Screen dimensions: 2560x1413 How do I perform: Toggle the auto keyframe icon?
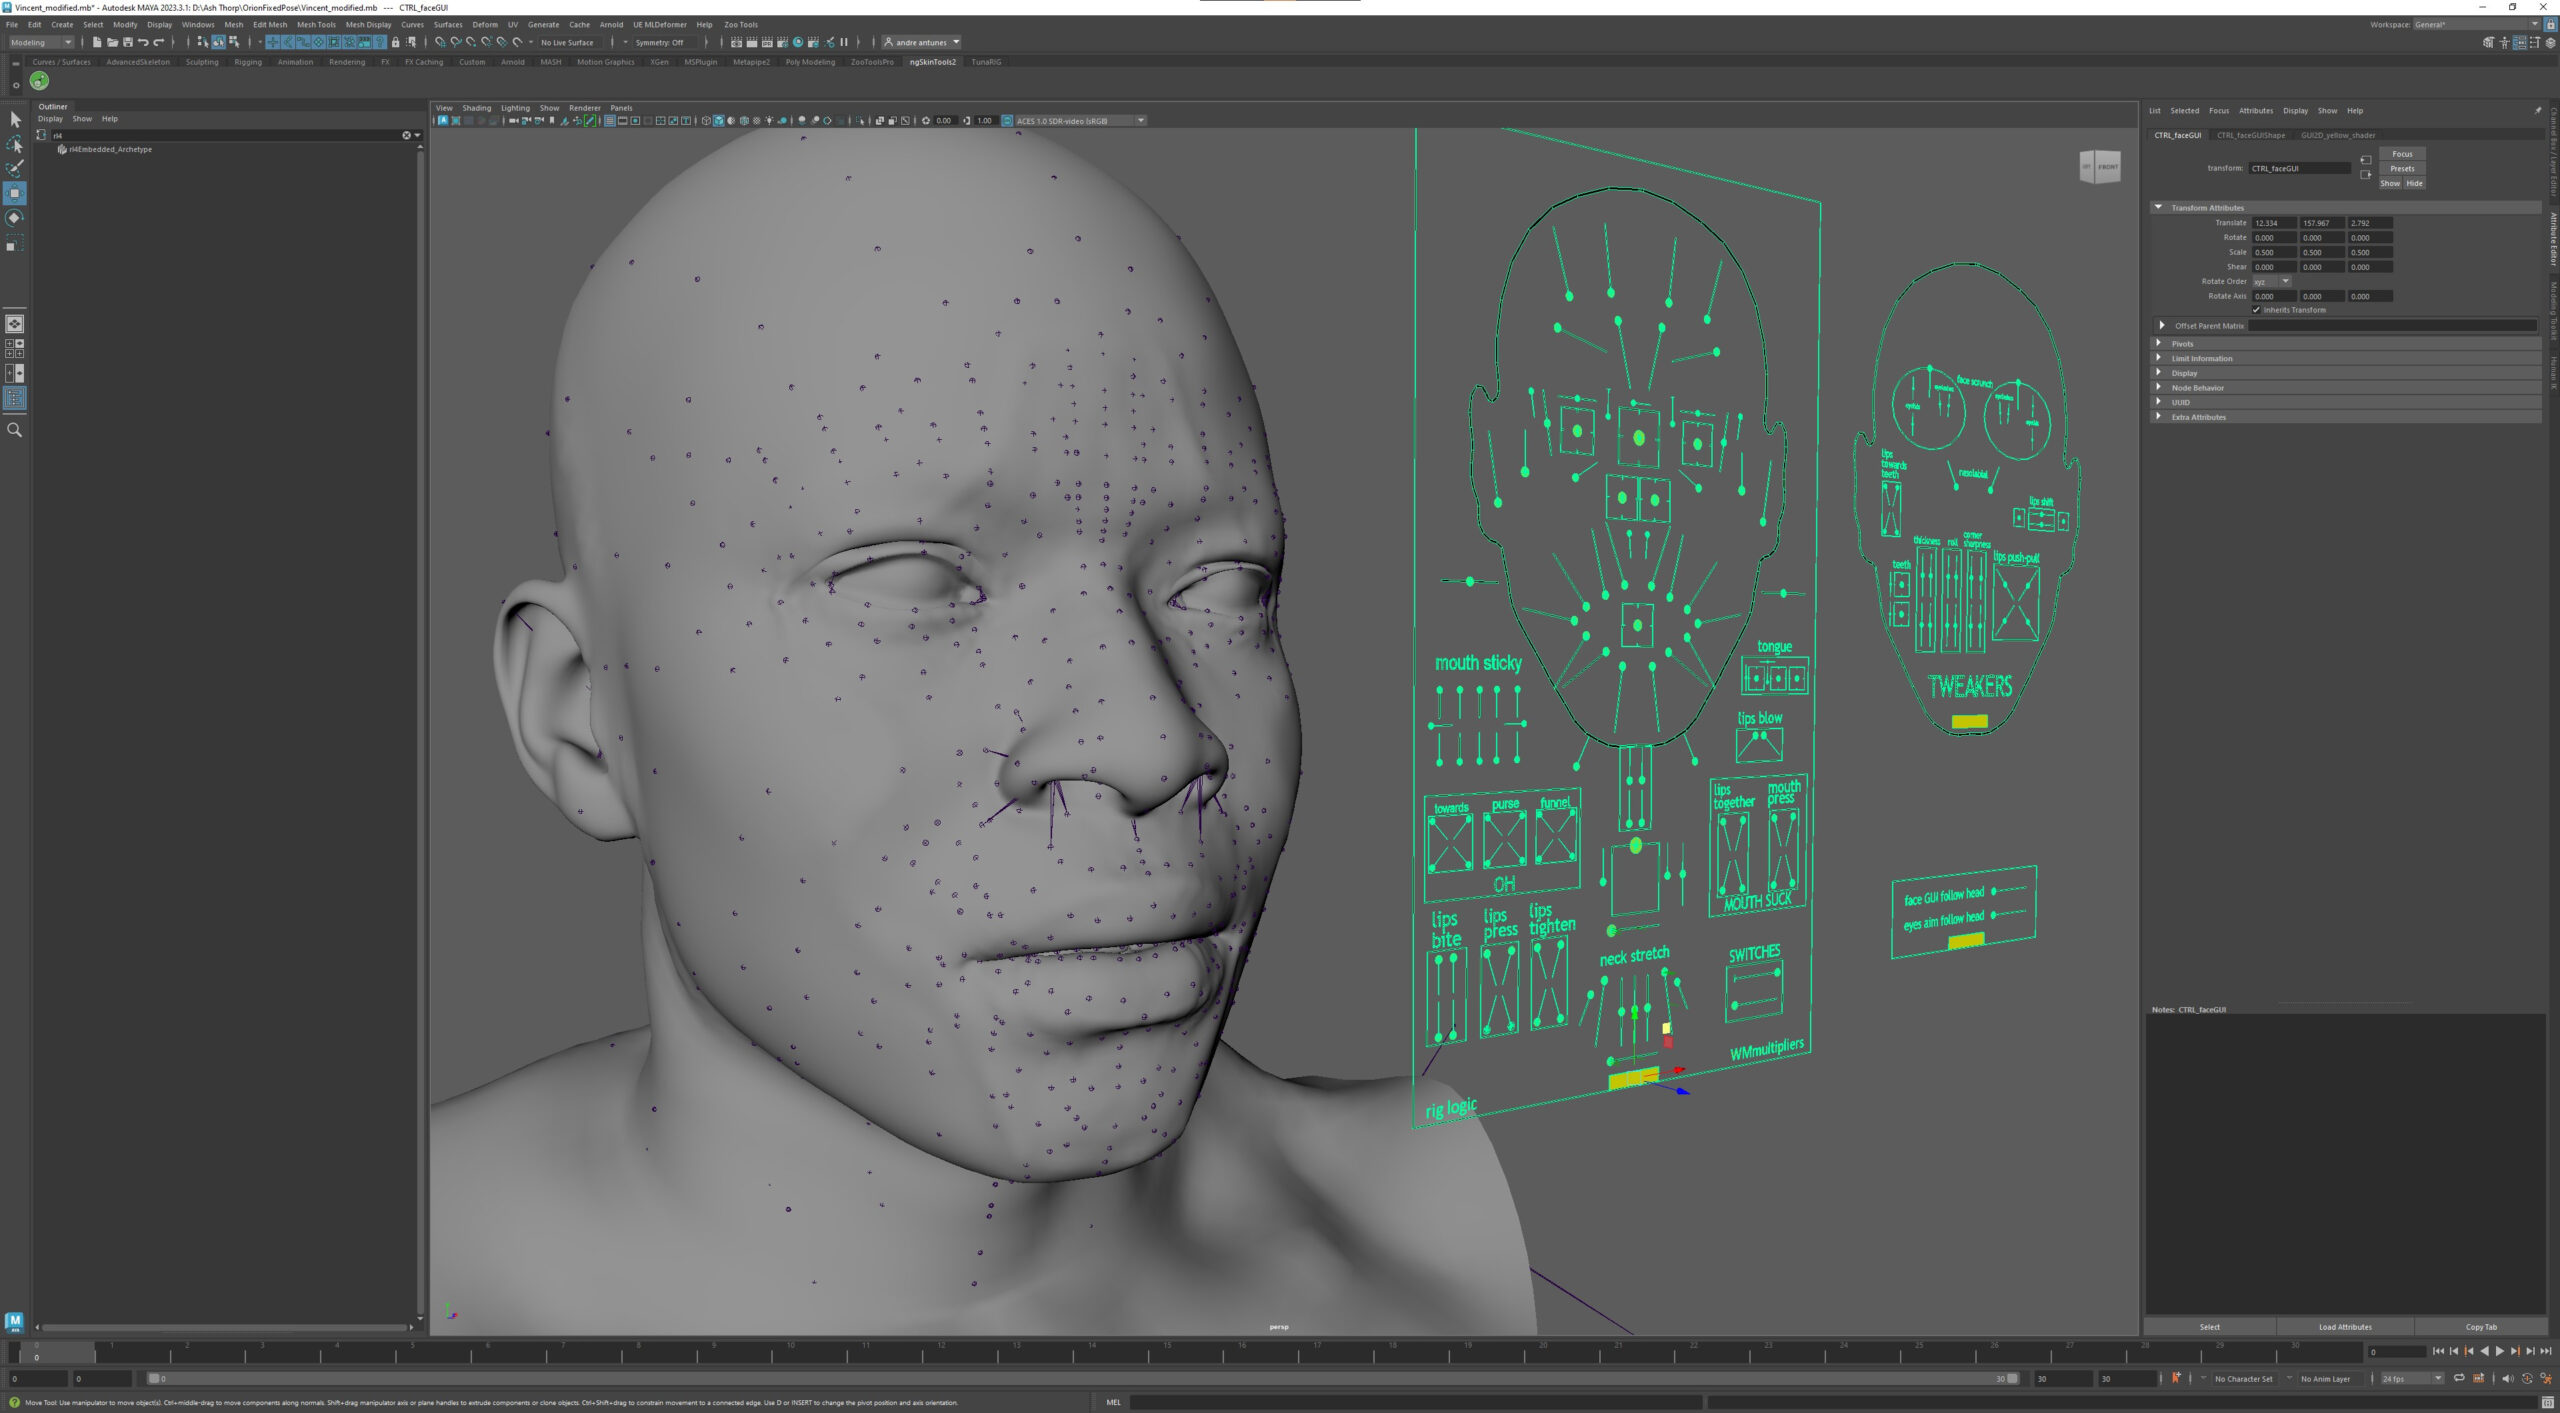coord(2527,1379)
